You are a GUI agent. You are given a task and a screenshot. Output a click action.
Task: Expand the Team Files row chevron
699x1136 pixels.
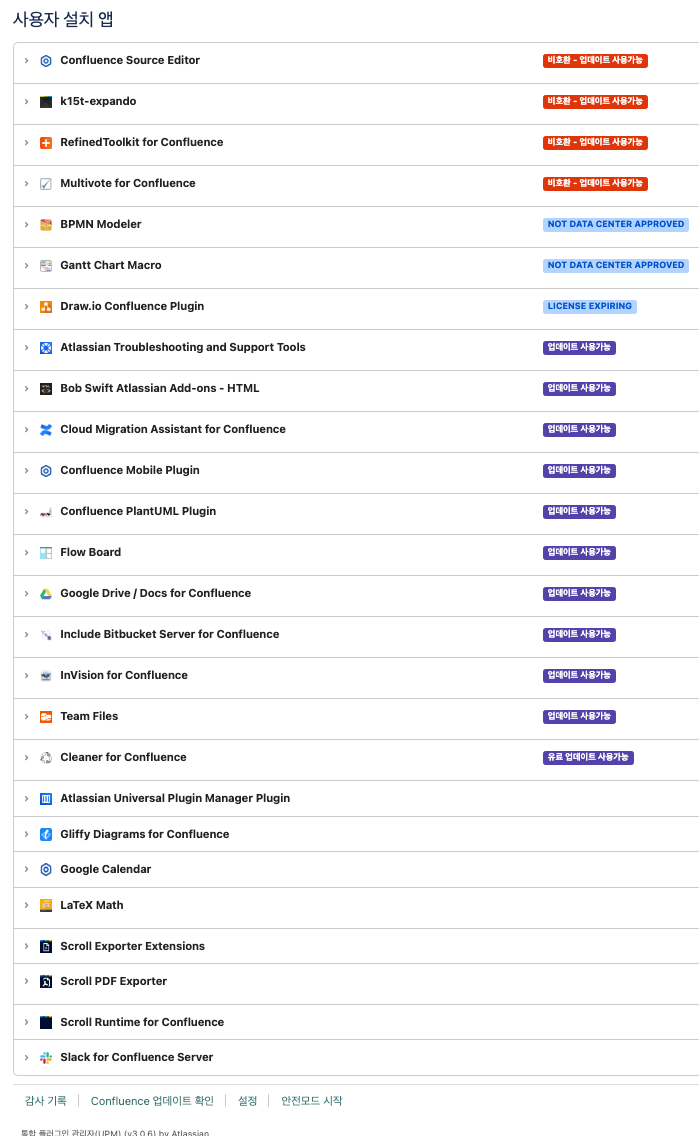tap(26, 717)
